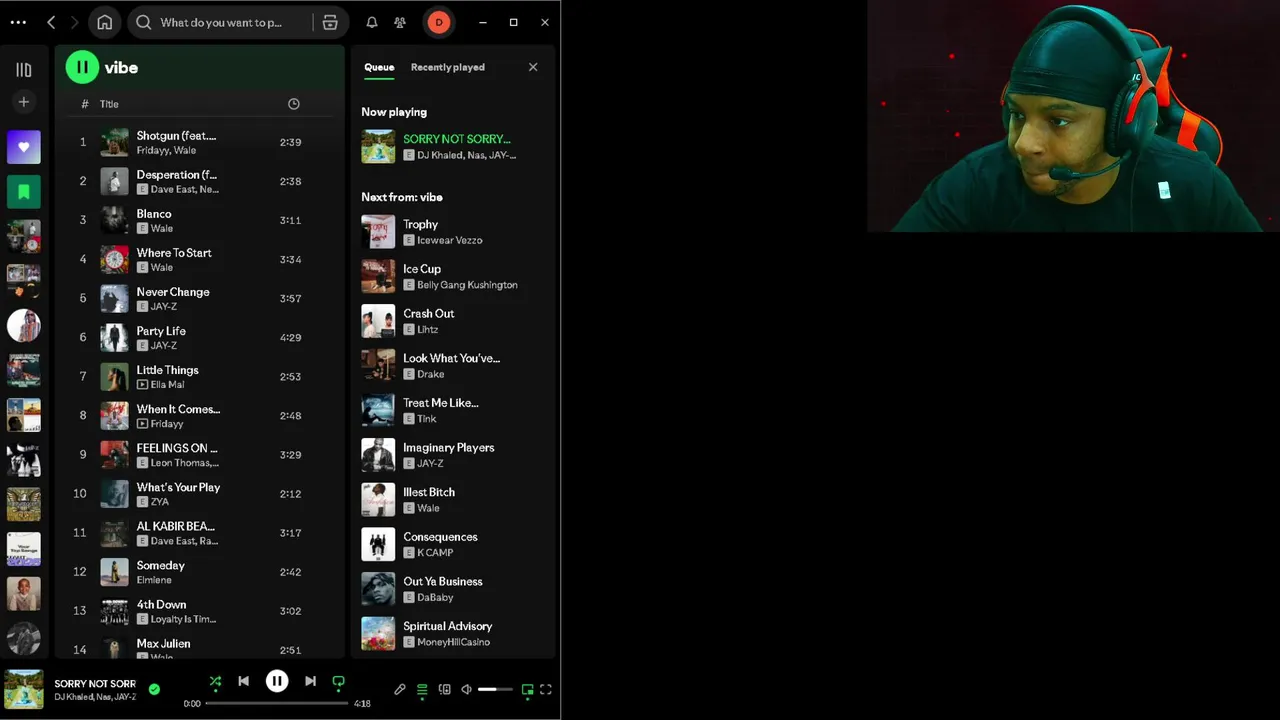Screen dimensions: 1280x720
Task: Toggle shuffle
Action: [215, 682]
